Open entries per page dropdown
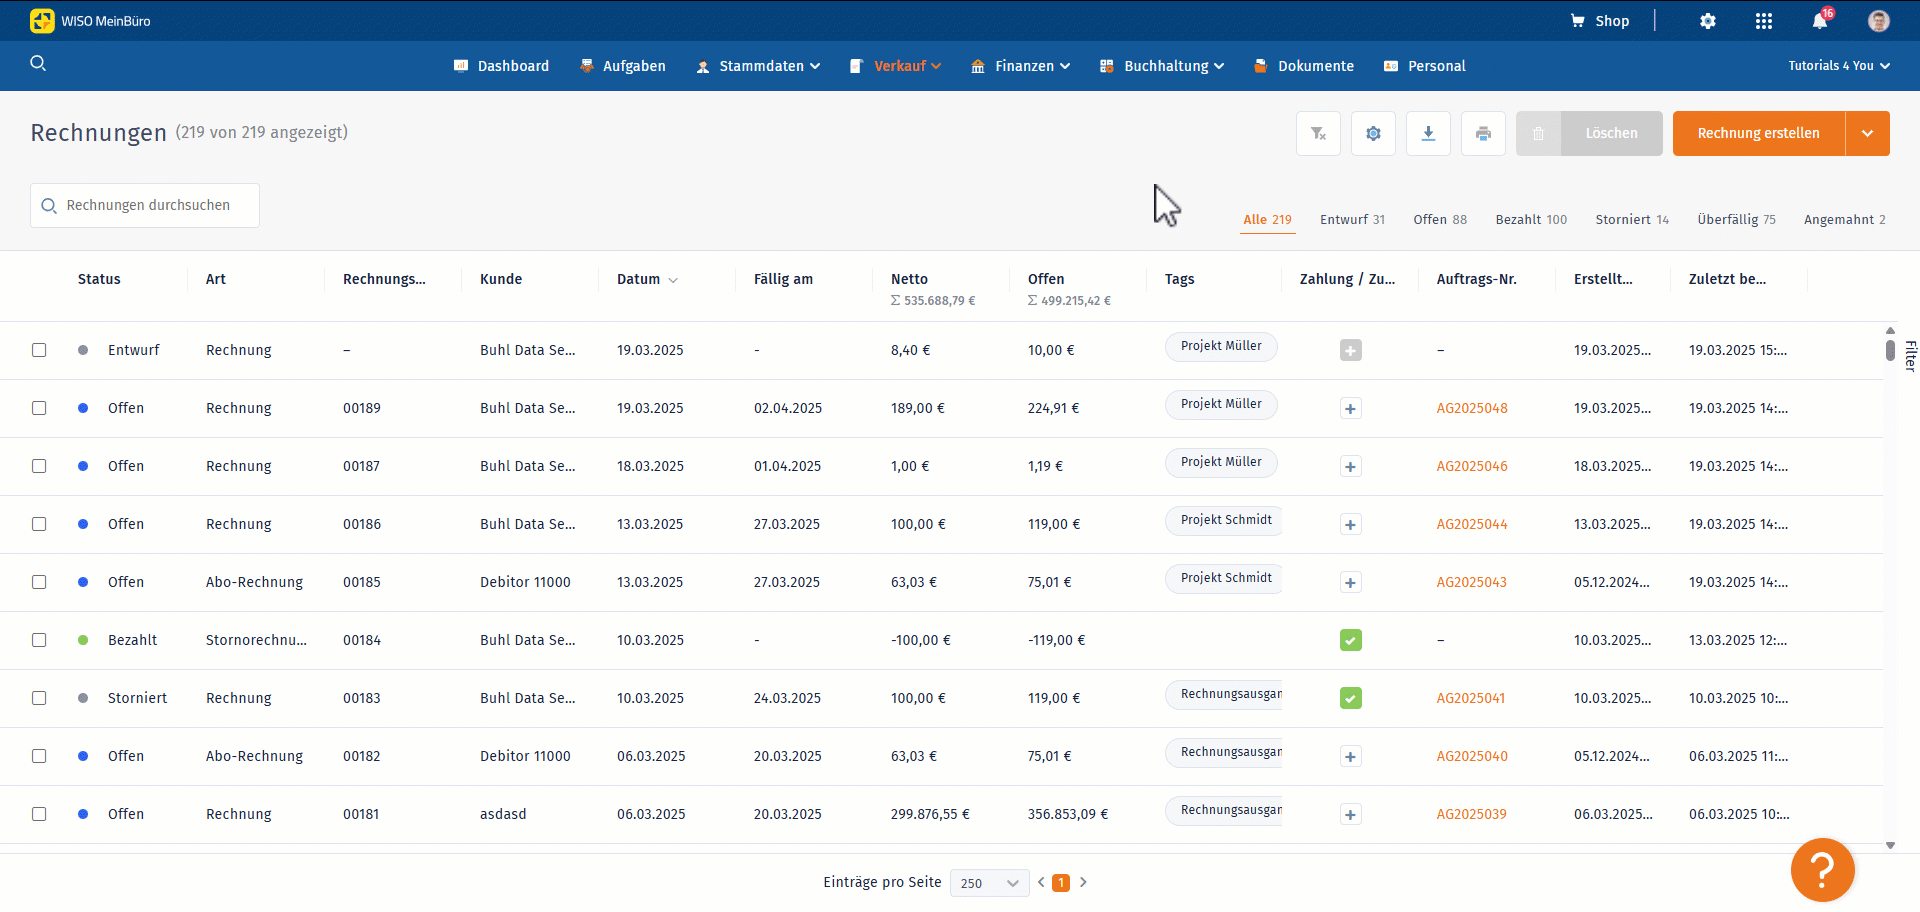The height and width of the screenshot is (912, 1920). (989, 883)
